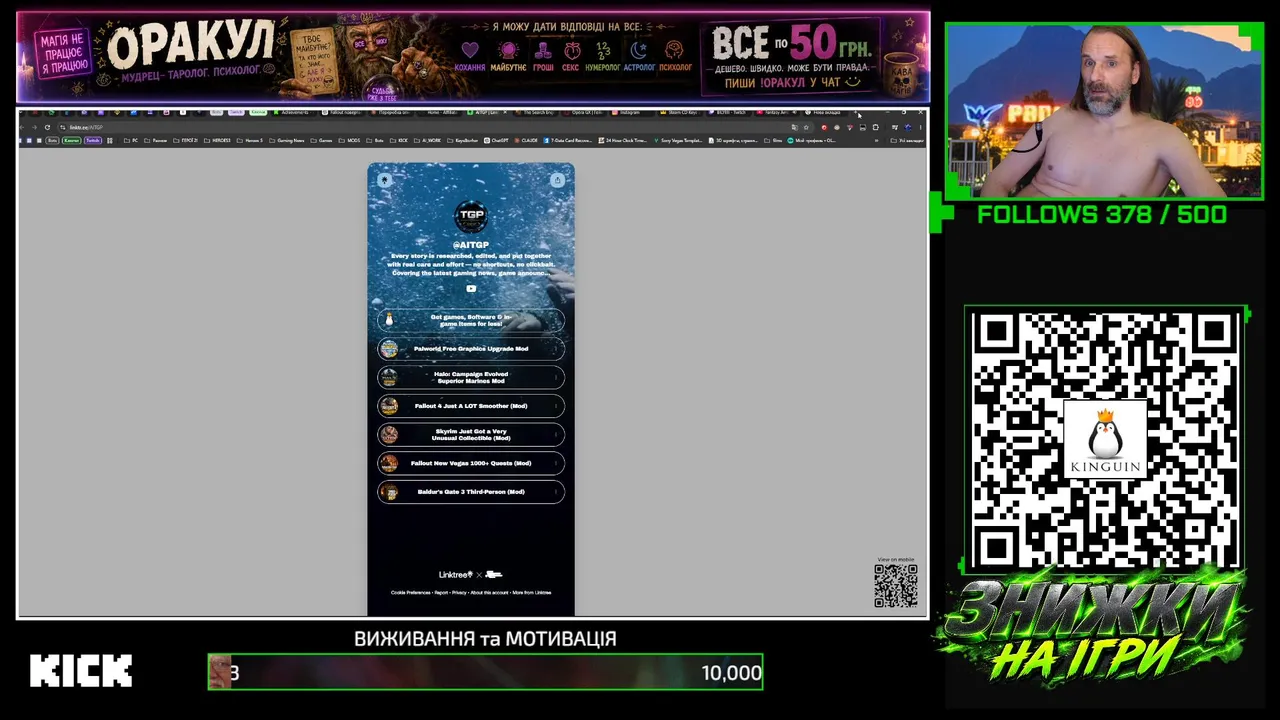Open the Heroes 5 bookmarks folder
The height and width of the screenshot is (720, 1280).
click(x=251, y=141)
